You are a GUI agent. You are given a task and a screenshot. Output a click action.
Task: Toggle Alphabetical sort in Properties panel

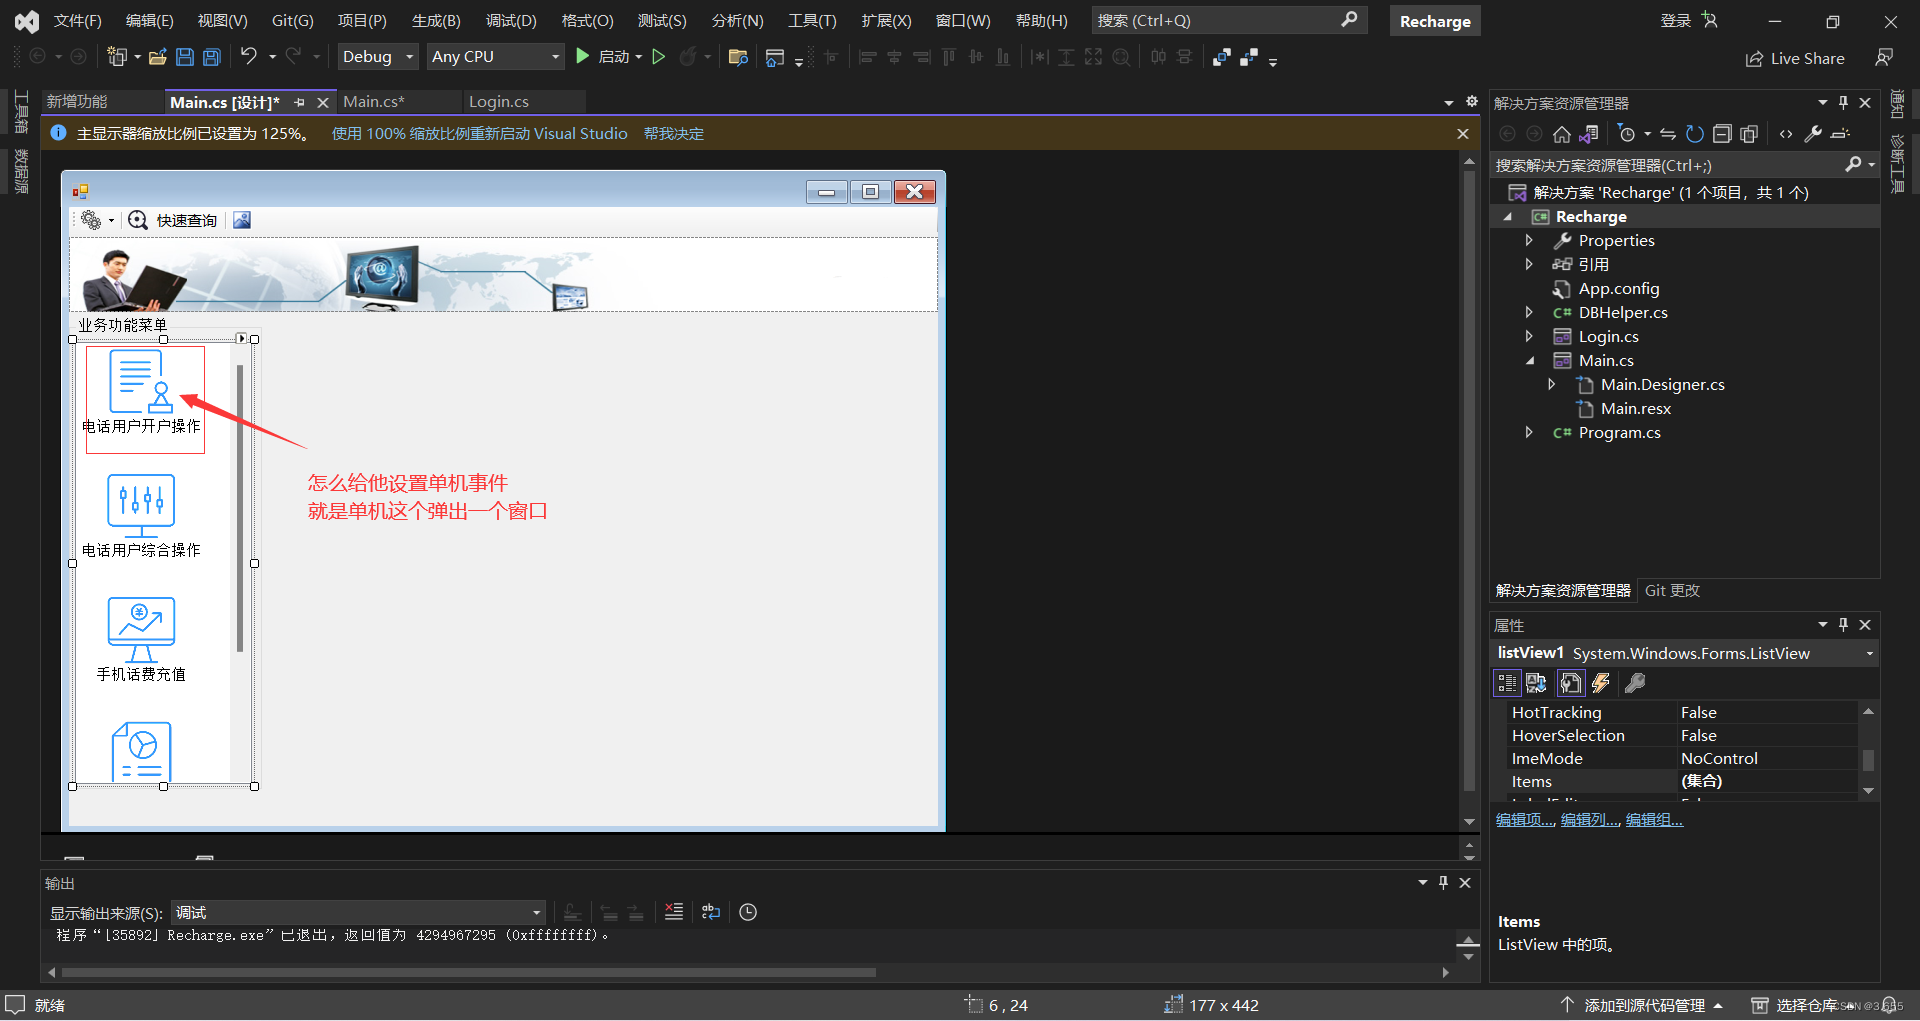coord(1536,683)
